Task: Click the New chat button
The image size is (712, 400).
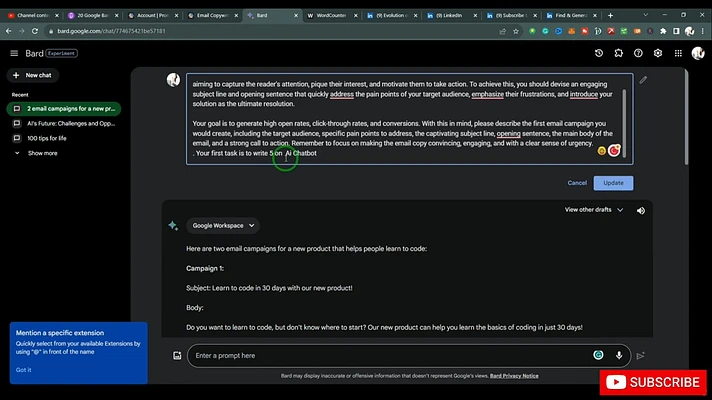Action: pos(32,75)
